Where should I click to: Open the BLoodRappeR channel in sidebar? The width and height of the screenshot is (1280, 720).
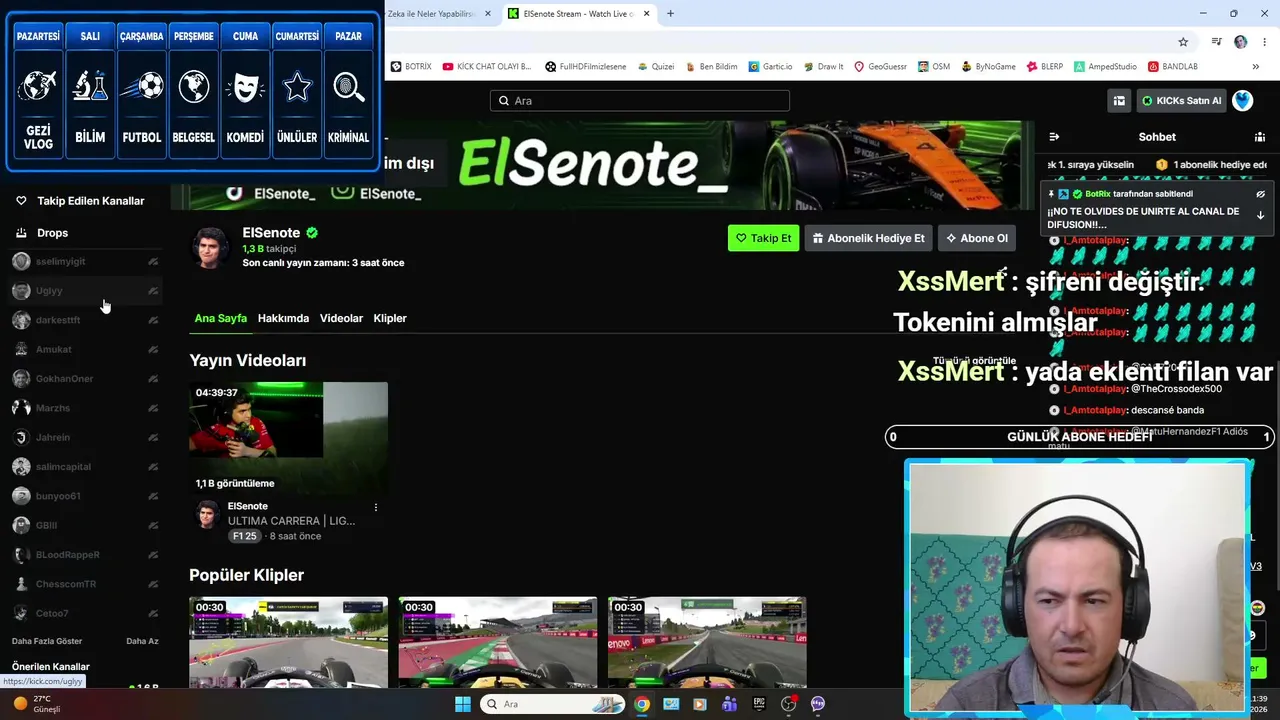85,555
